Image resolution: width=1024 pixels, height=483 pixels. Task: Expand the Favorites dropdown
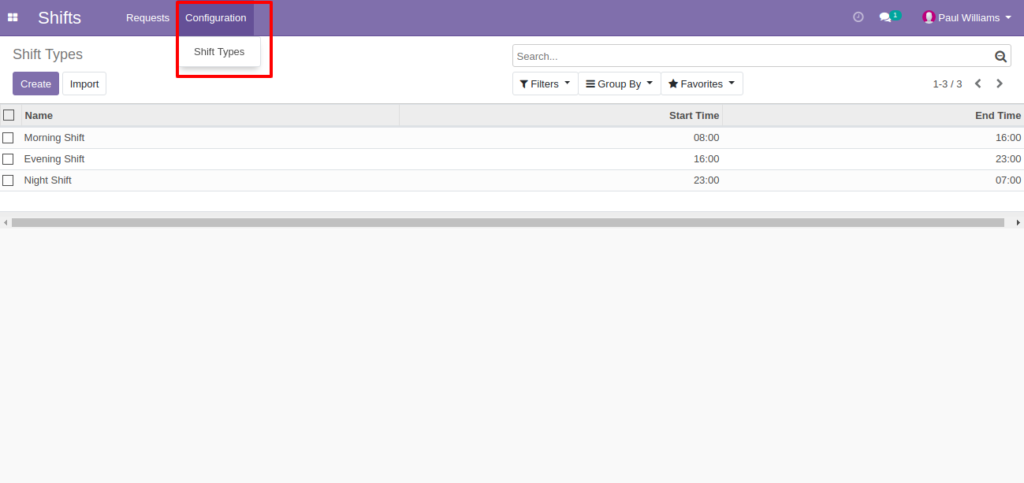pyautogui.click(x=701, y=84)
